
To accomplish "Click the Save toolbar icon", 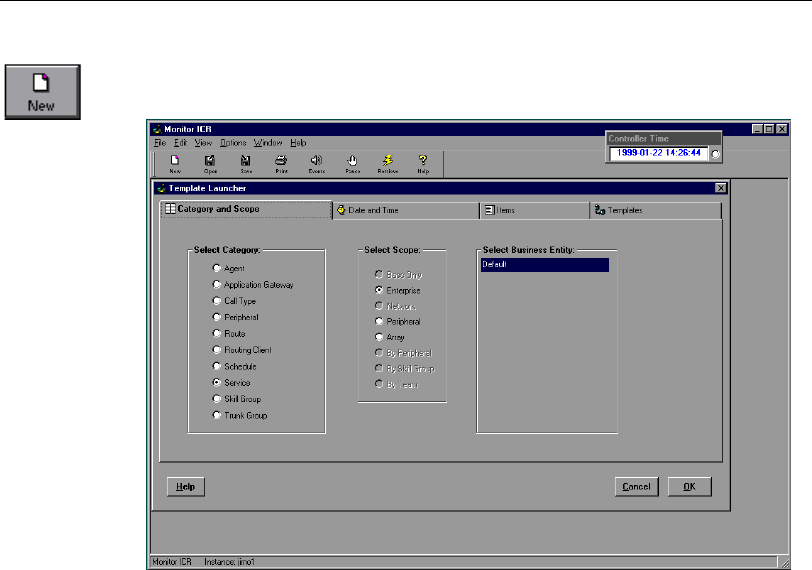I will coord(245,164).
